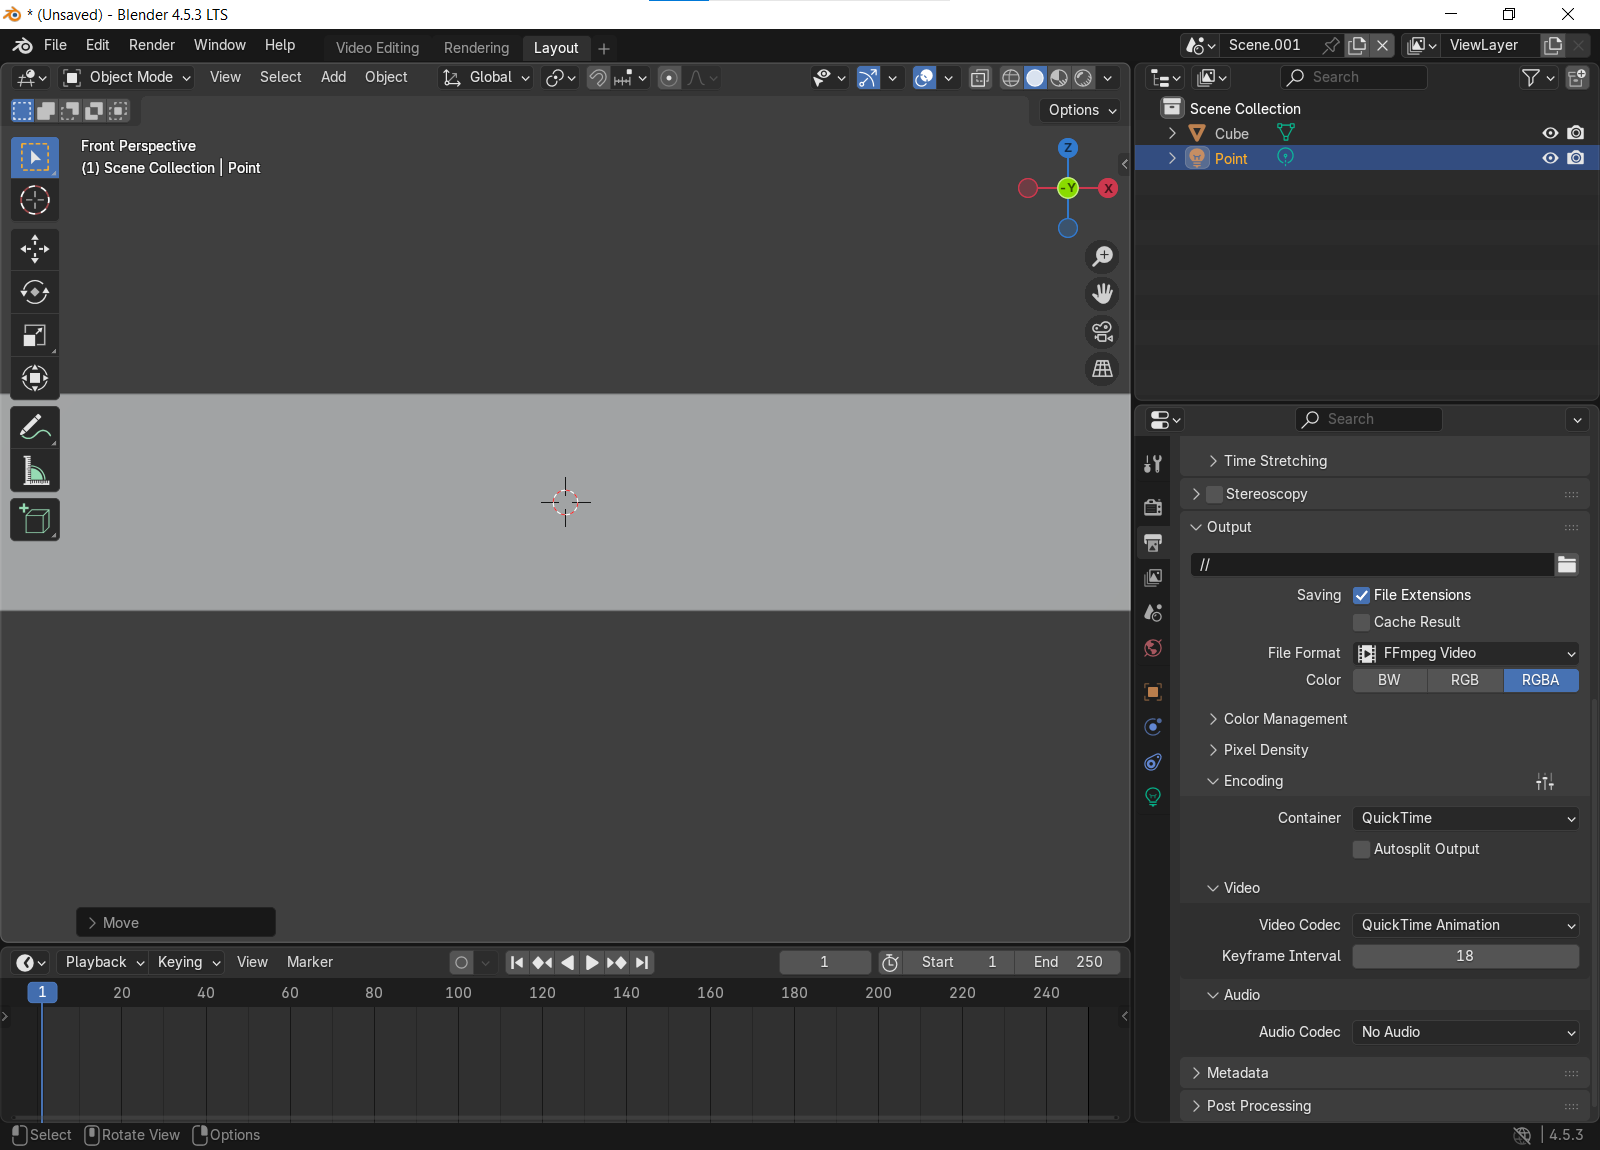Open the Add menu in viewport header
The image size is (1600, 1150).
click(333, 77)
